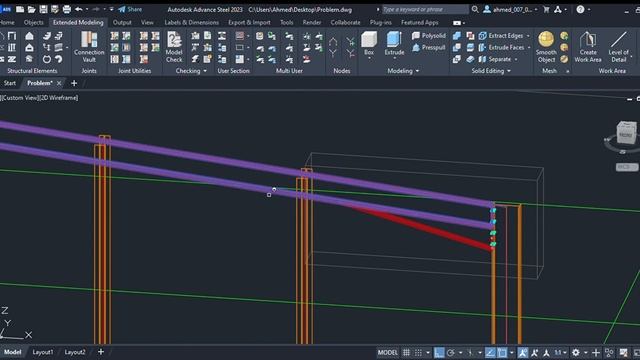The height and width of the screenshot is (360, 640).
Task: Close the Problem drawing tab
Action: (x=59, y=83)
